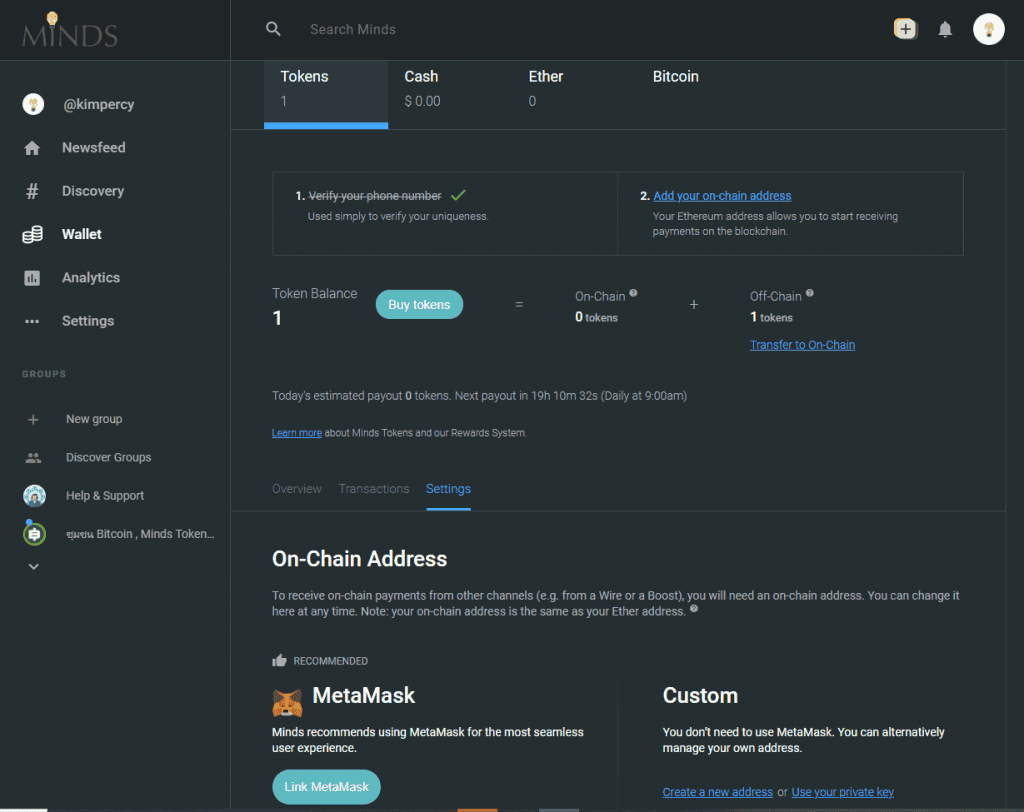Image resolution: width=1024 pixels, height=812 pixels.
Task: Open Analytics from the sidebar
Action: tap(91, 278)
